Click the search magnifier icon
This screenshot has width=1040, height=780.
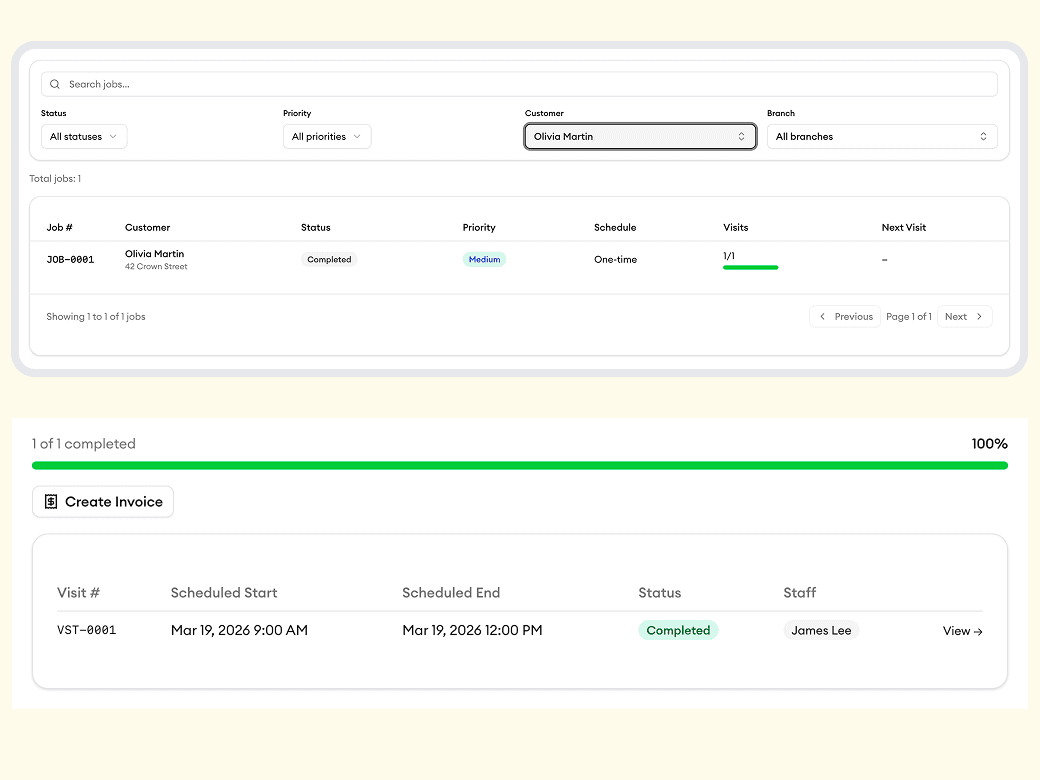point(55,85)
